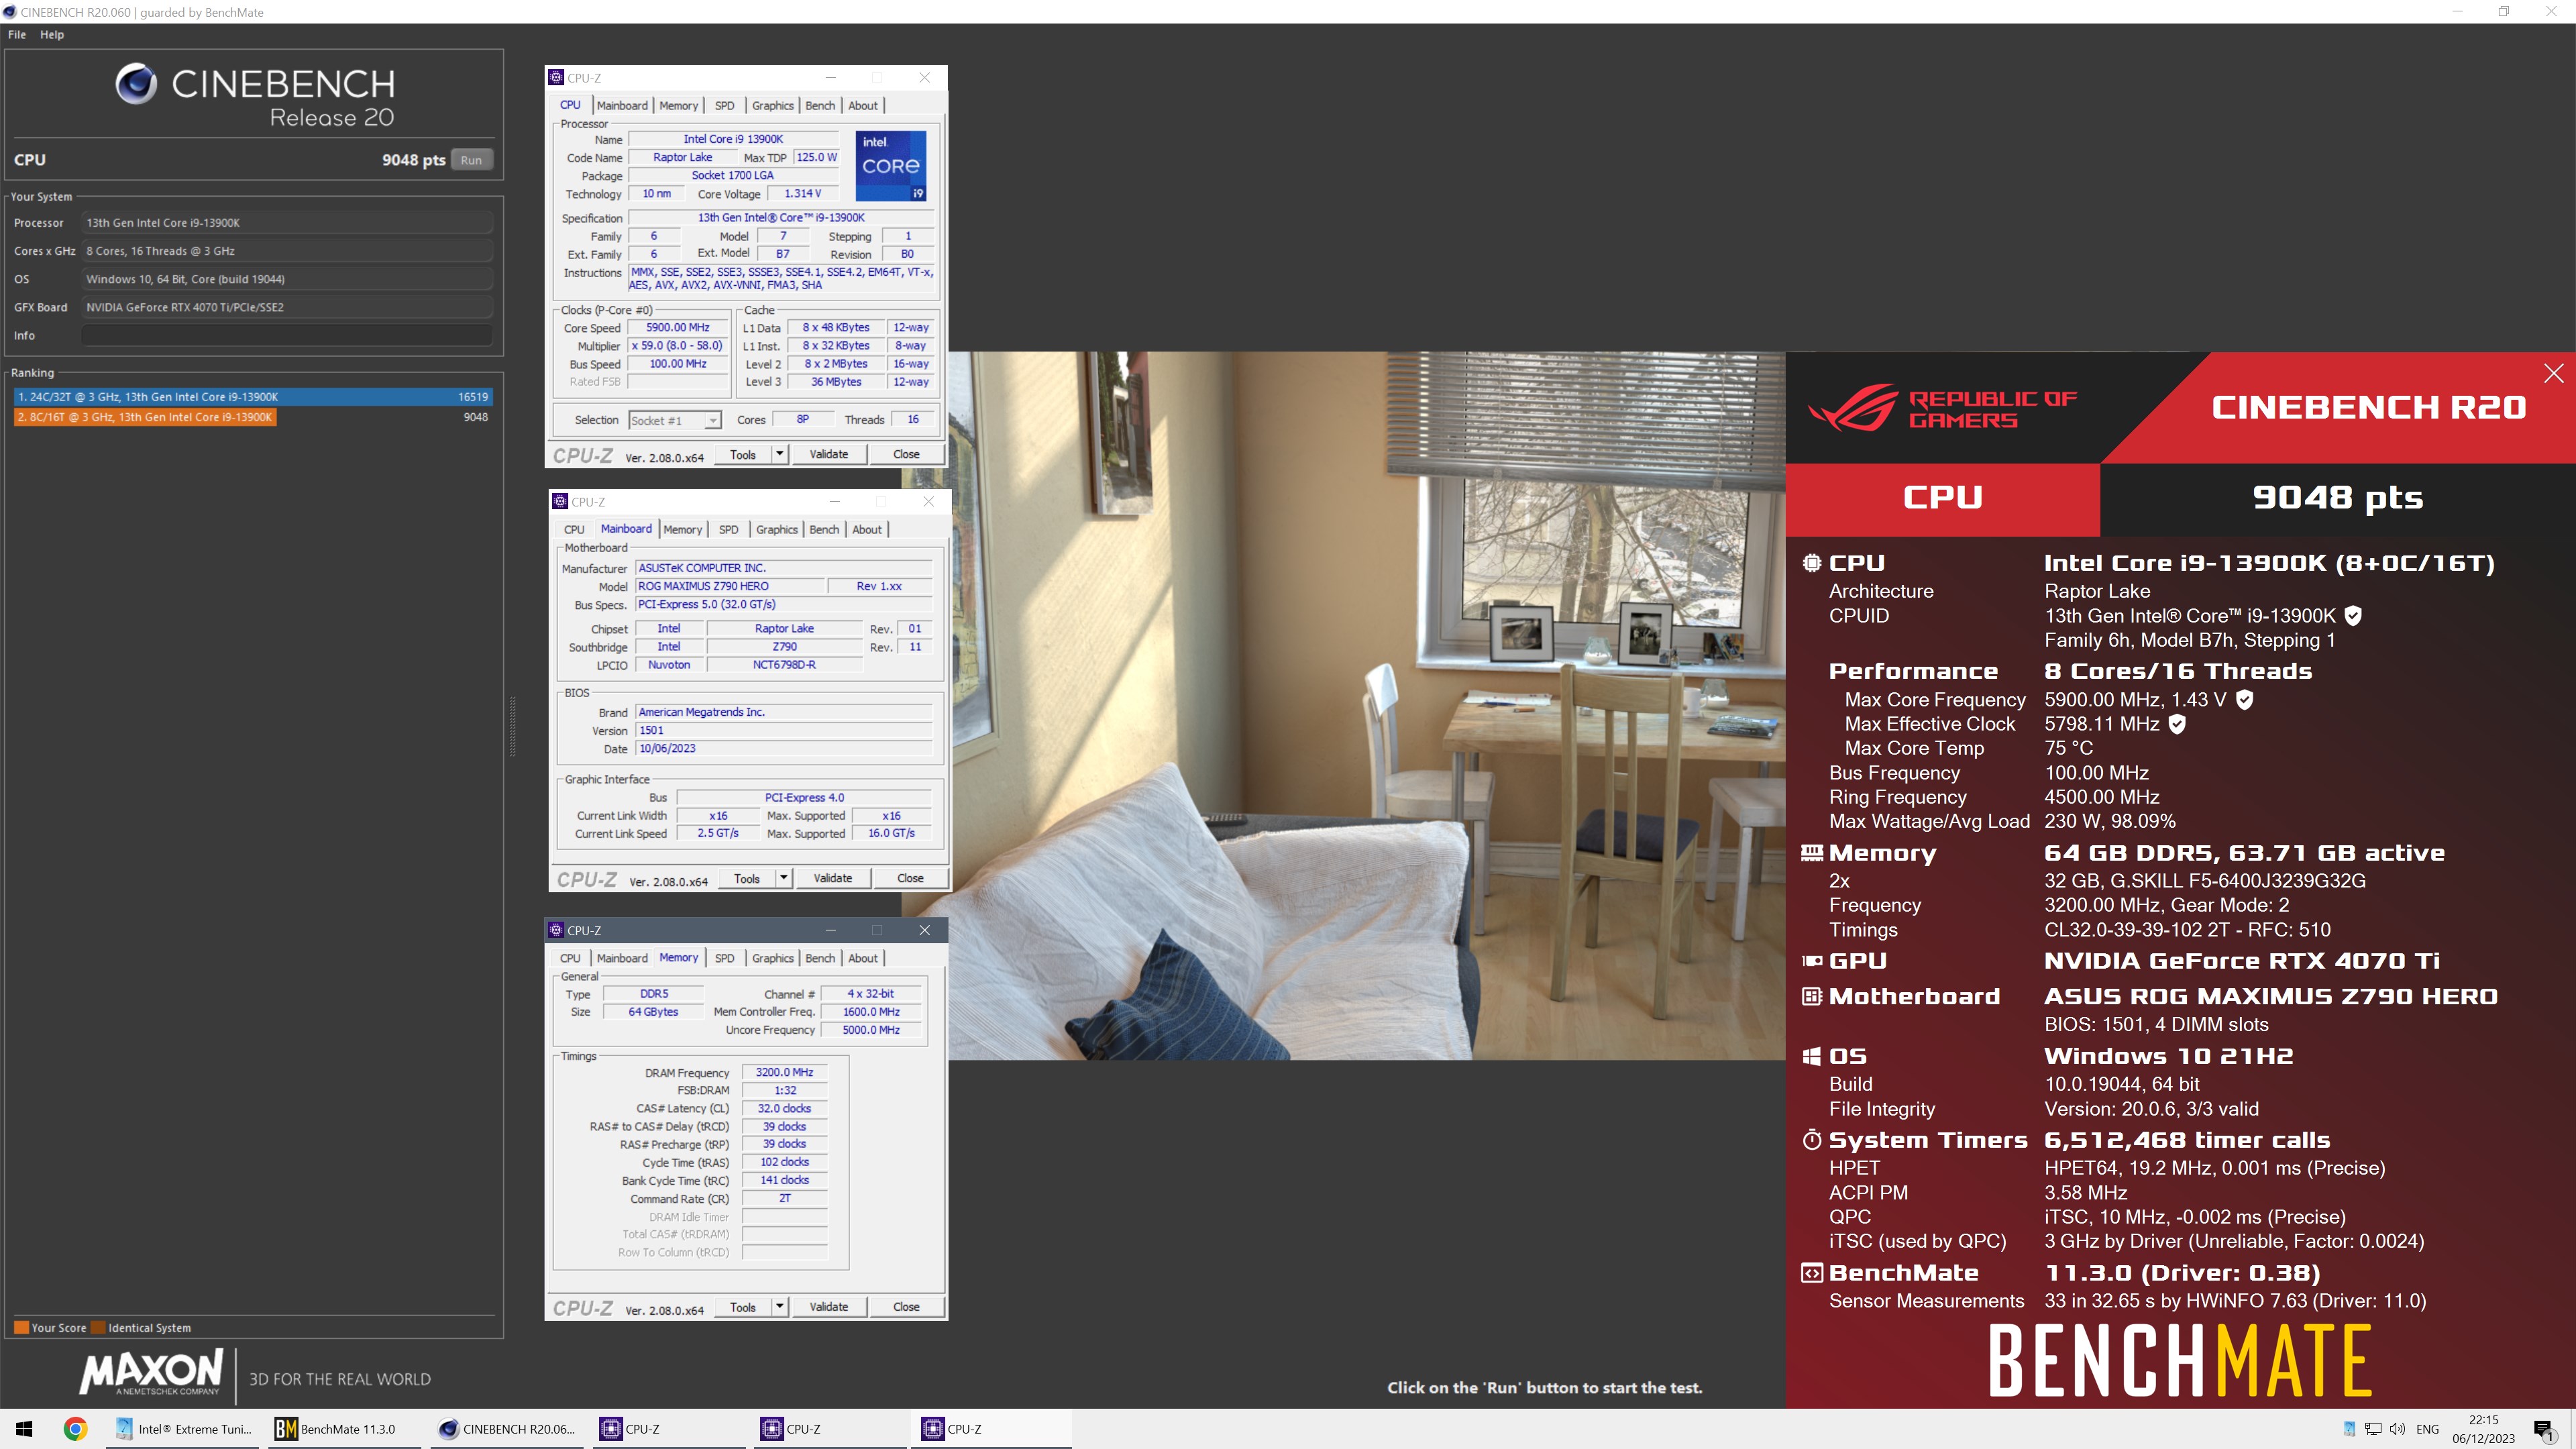Click the shield icon beside Max Core Frequency

click(x=2244, y=700)
